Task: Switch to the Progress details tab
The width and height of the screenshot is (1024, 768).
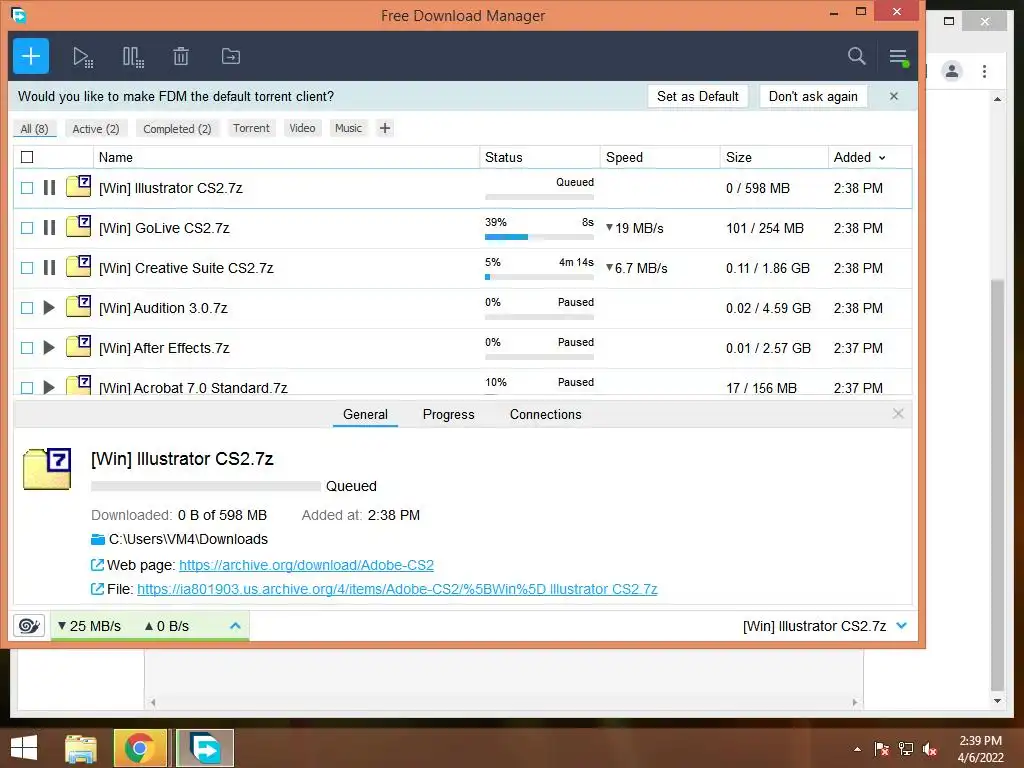Action: click(x=449, y=414)
